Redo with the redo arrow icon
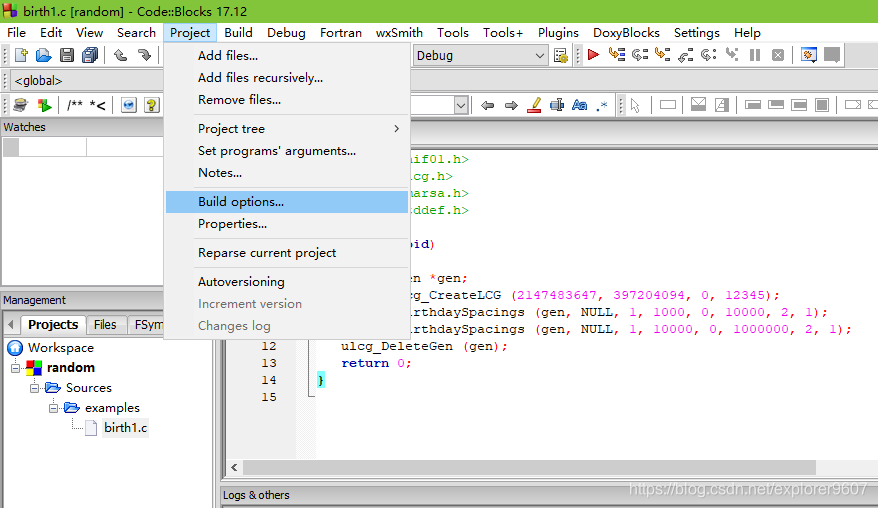 pyautogui.click(x=144, y=55)
